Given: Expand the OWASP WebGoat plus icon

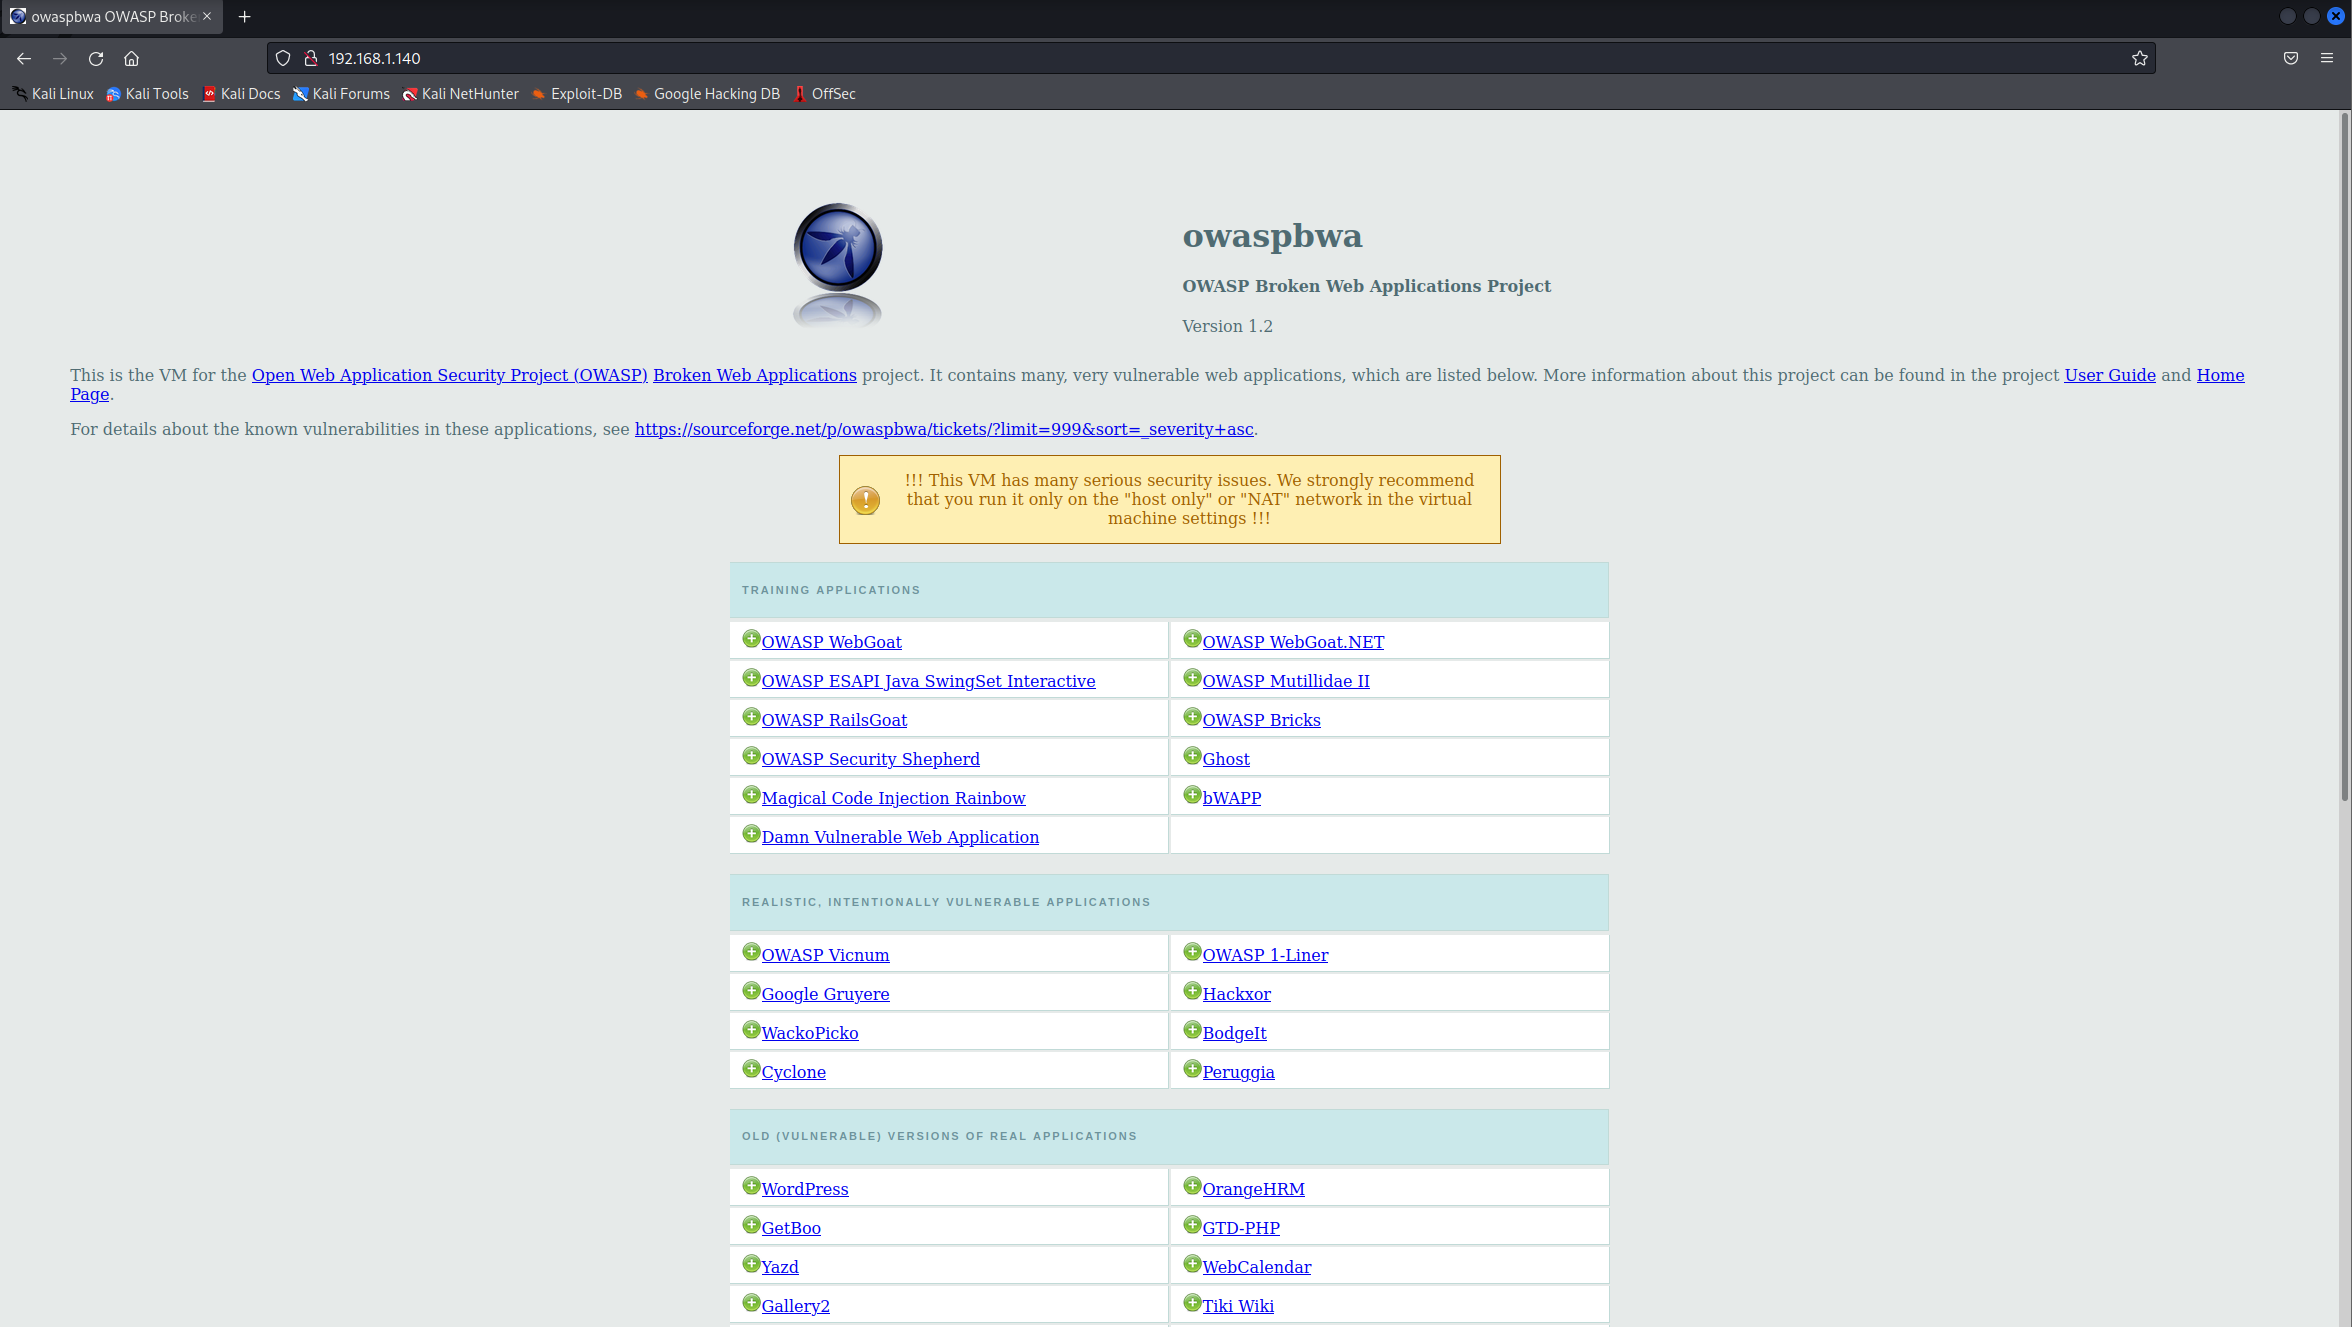Looking at the screenshot, I should click(751, 639).
